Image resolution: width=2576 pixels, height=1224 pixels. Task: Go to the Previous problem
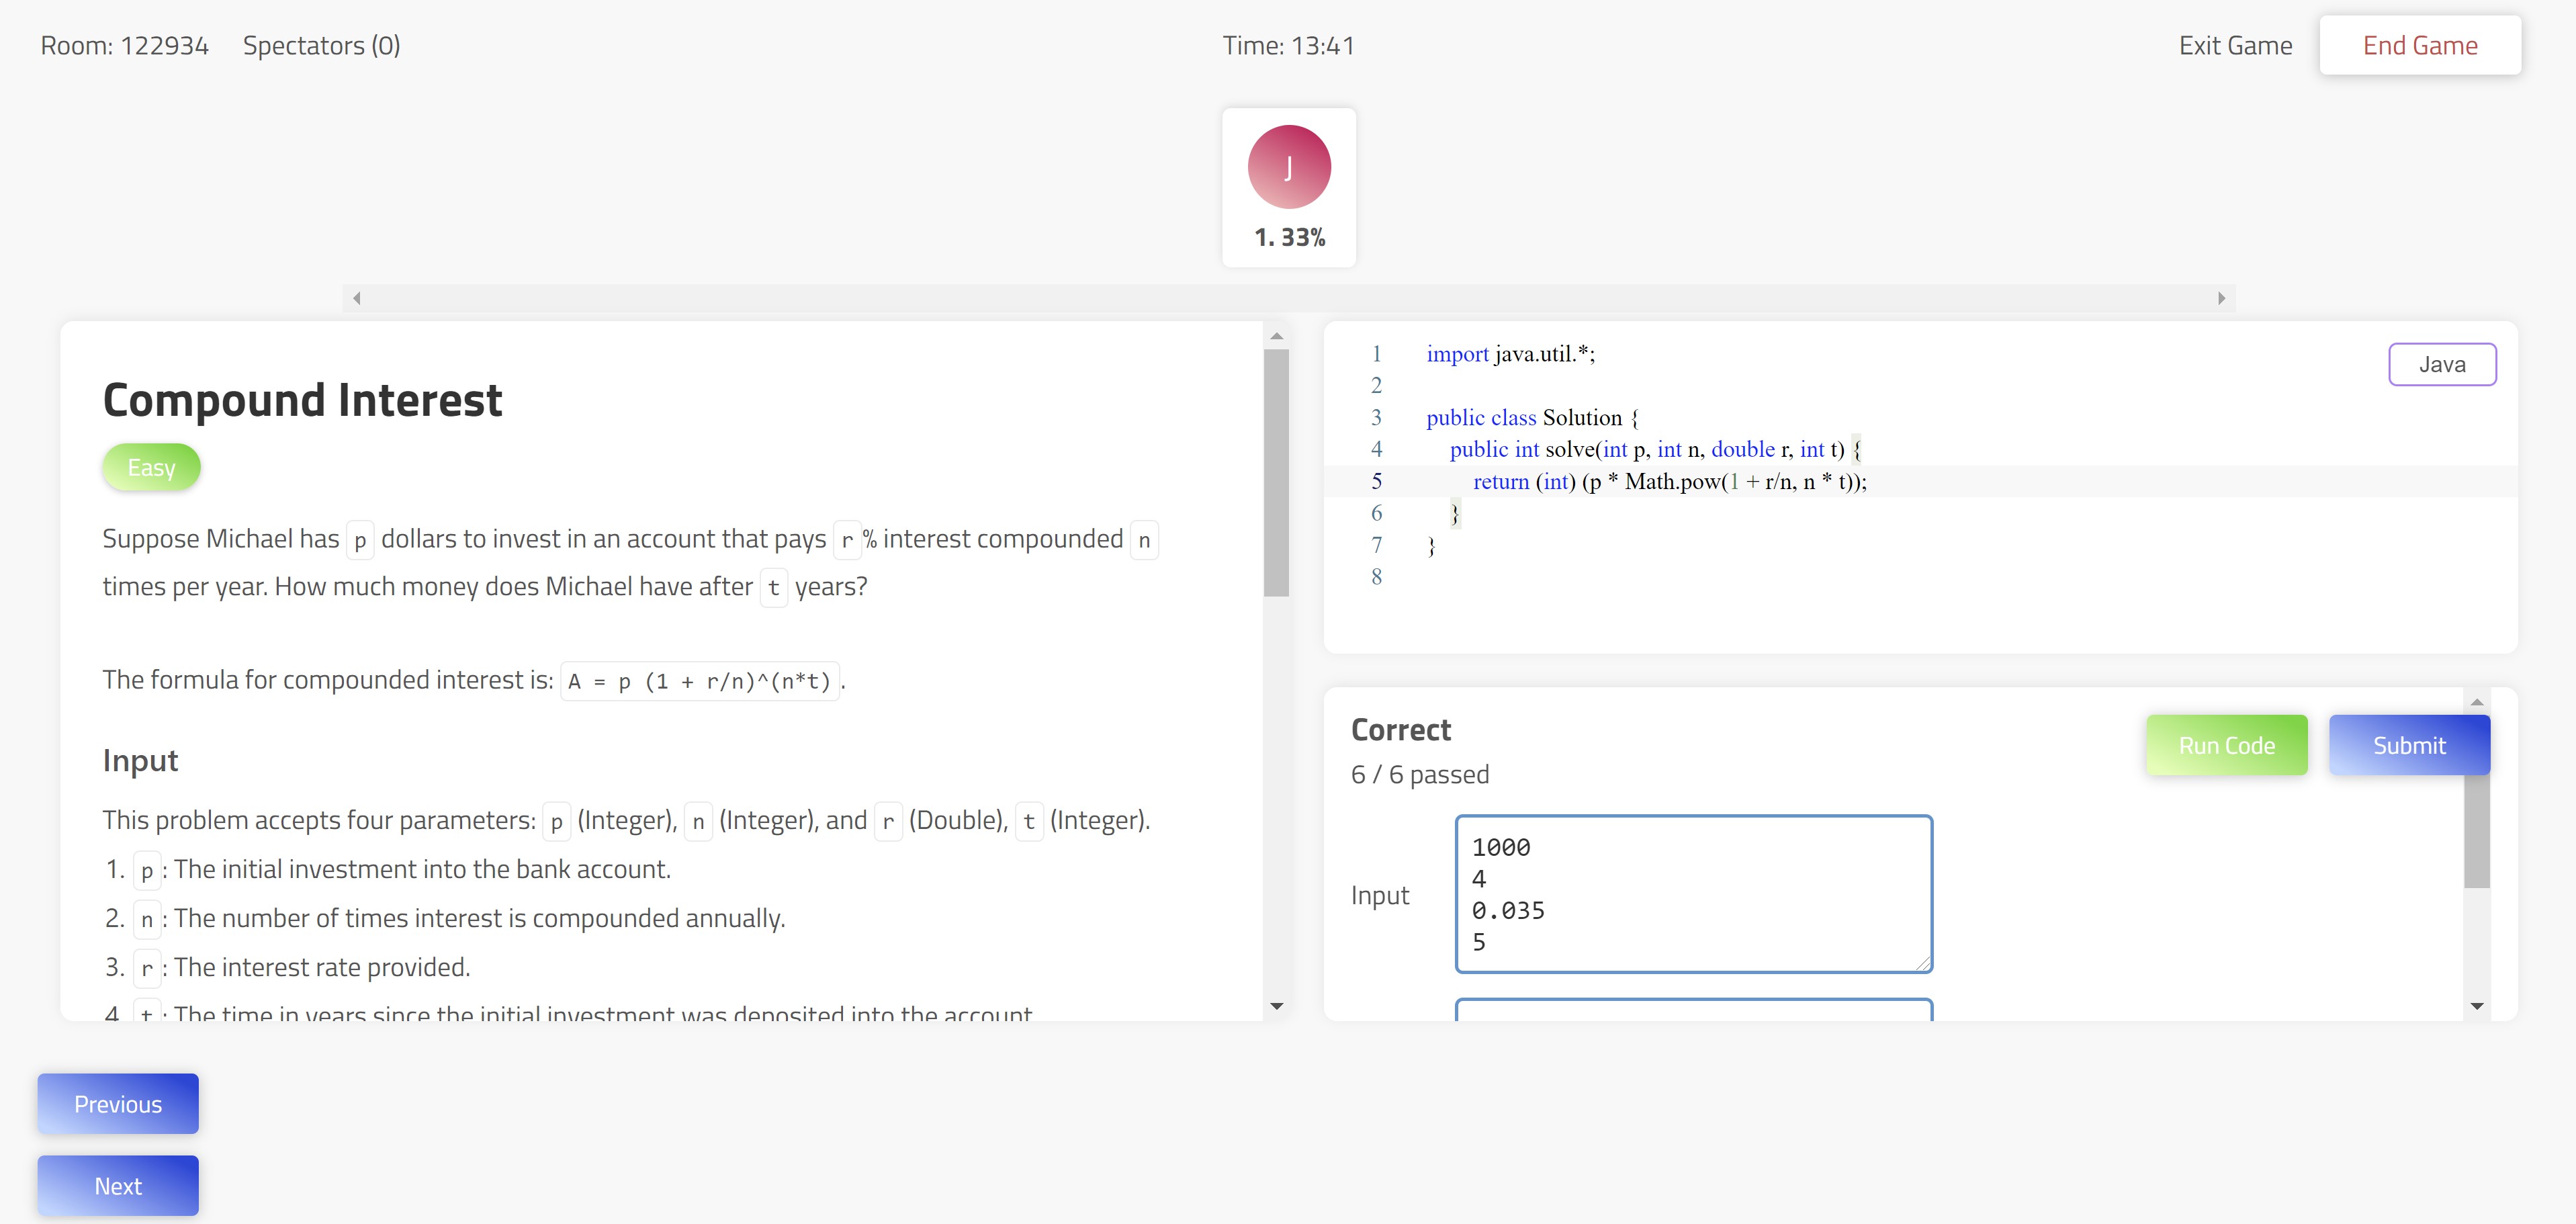pos(118,1103)
